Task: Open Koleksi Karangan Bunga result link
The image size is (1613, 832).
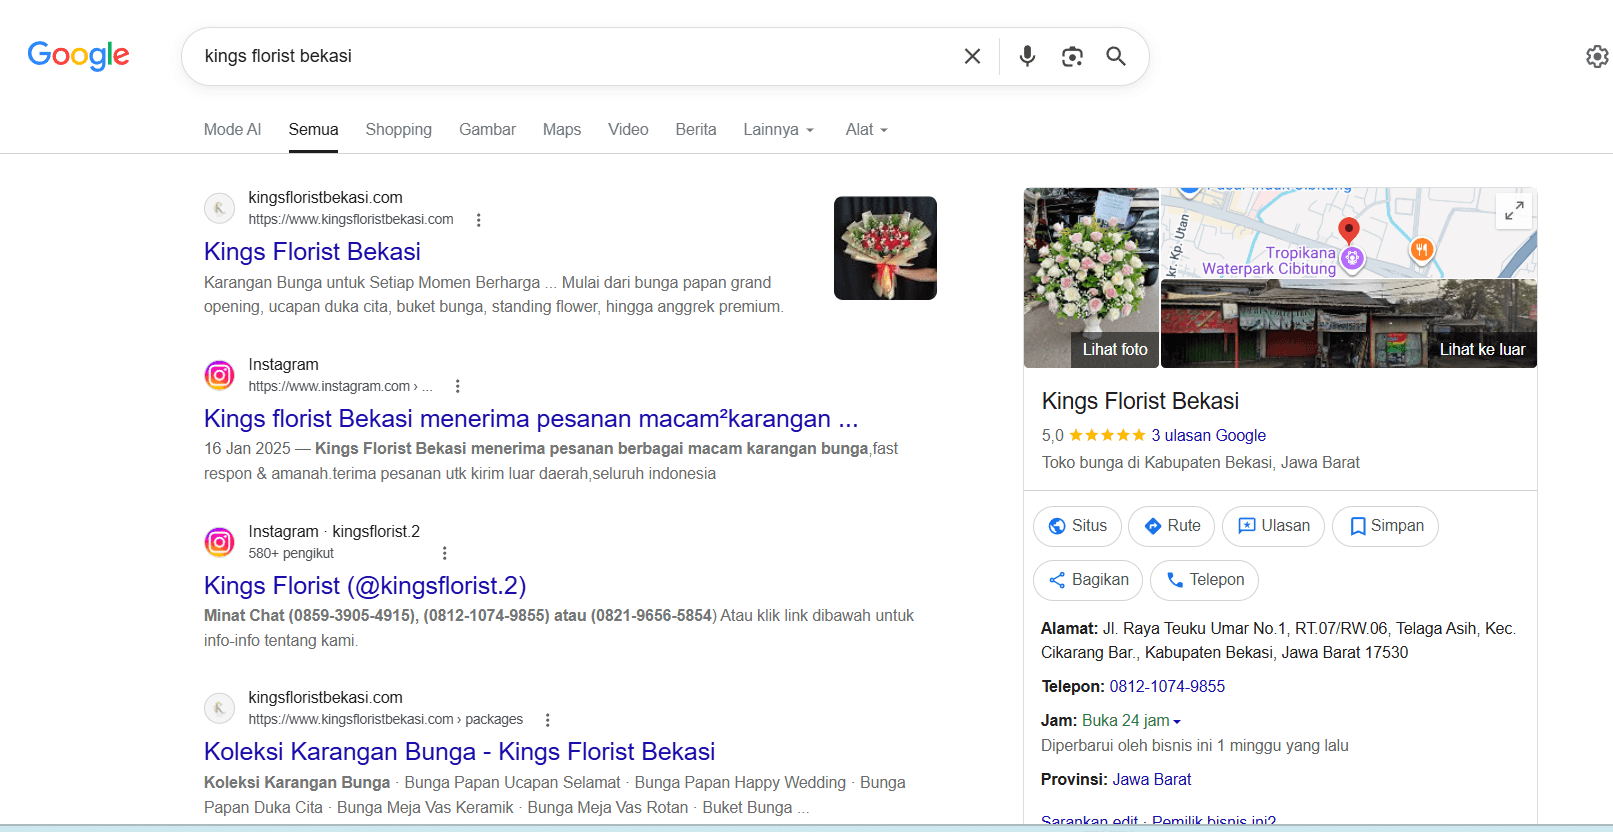Action: 460,752
